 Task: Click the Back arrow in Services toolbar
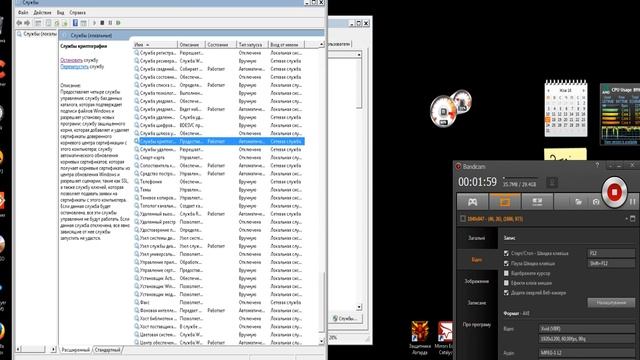pyautogui.click(x=19, y=23)
